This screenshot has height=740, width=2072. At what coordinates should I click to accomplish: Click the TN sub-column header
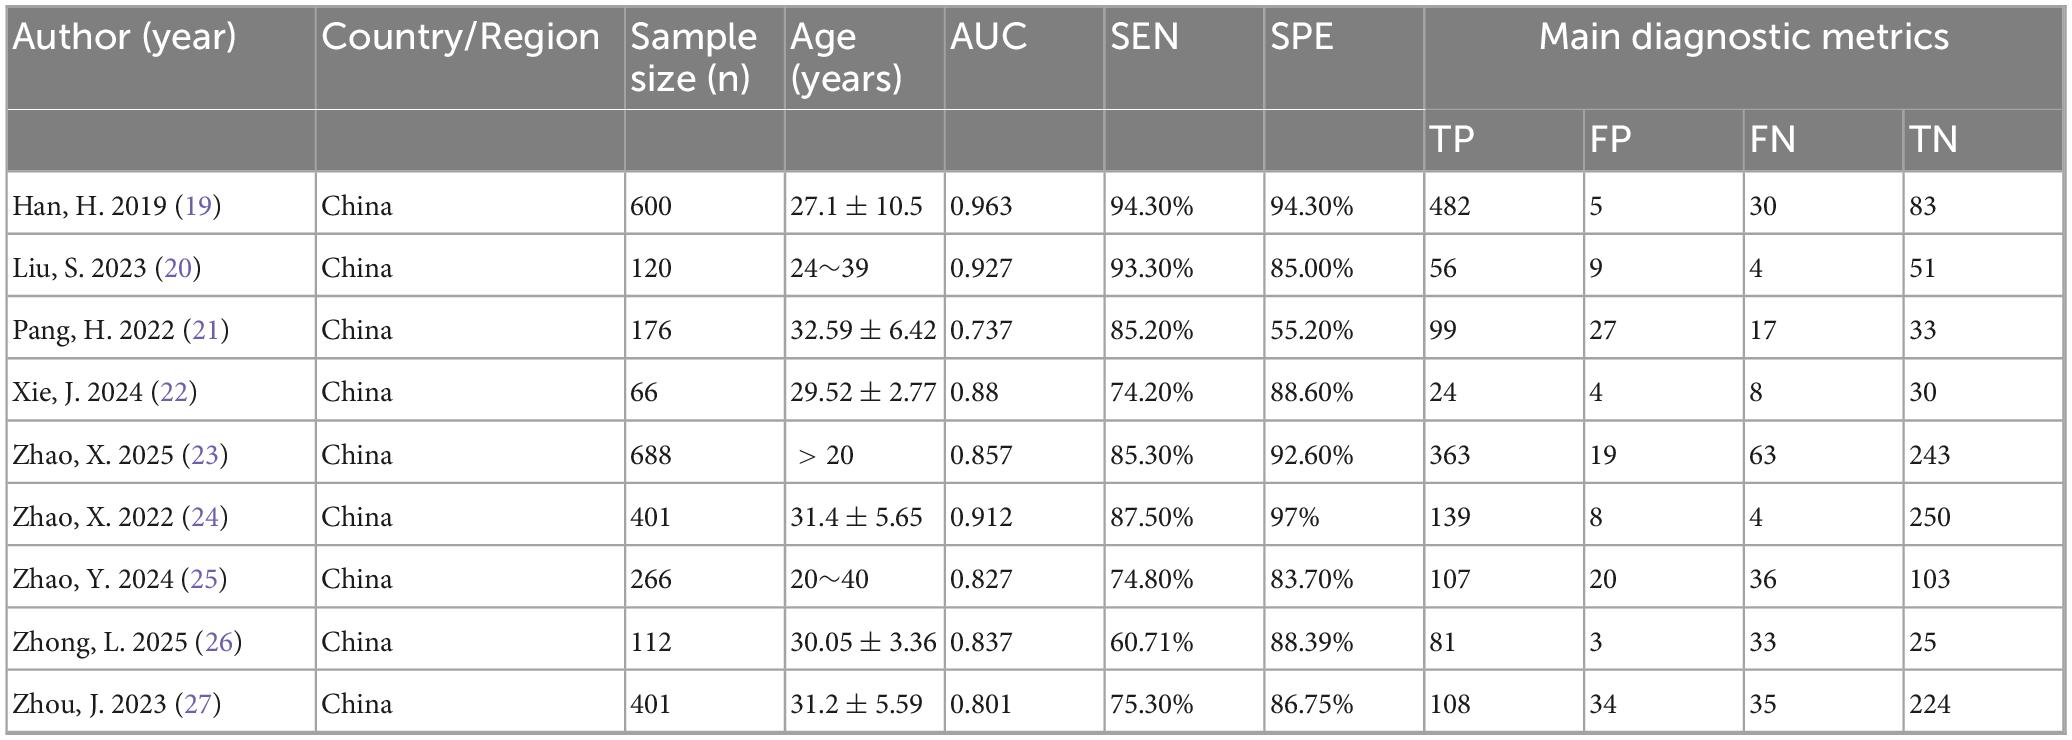click(x=1933, y=139)
